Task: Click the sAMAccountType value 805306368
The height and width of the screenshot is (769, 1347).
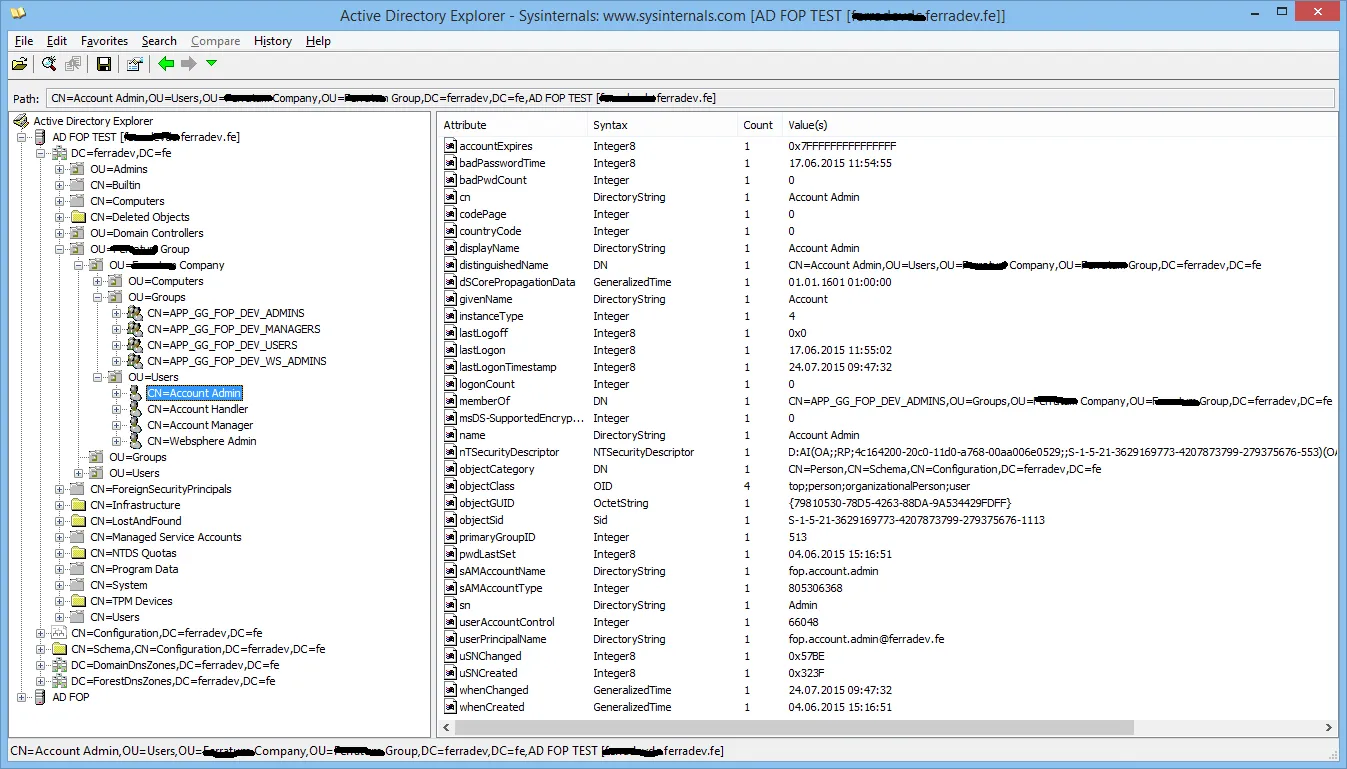Action: pyautogui.click(x=815, y=588)
